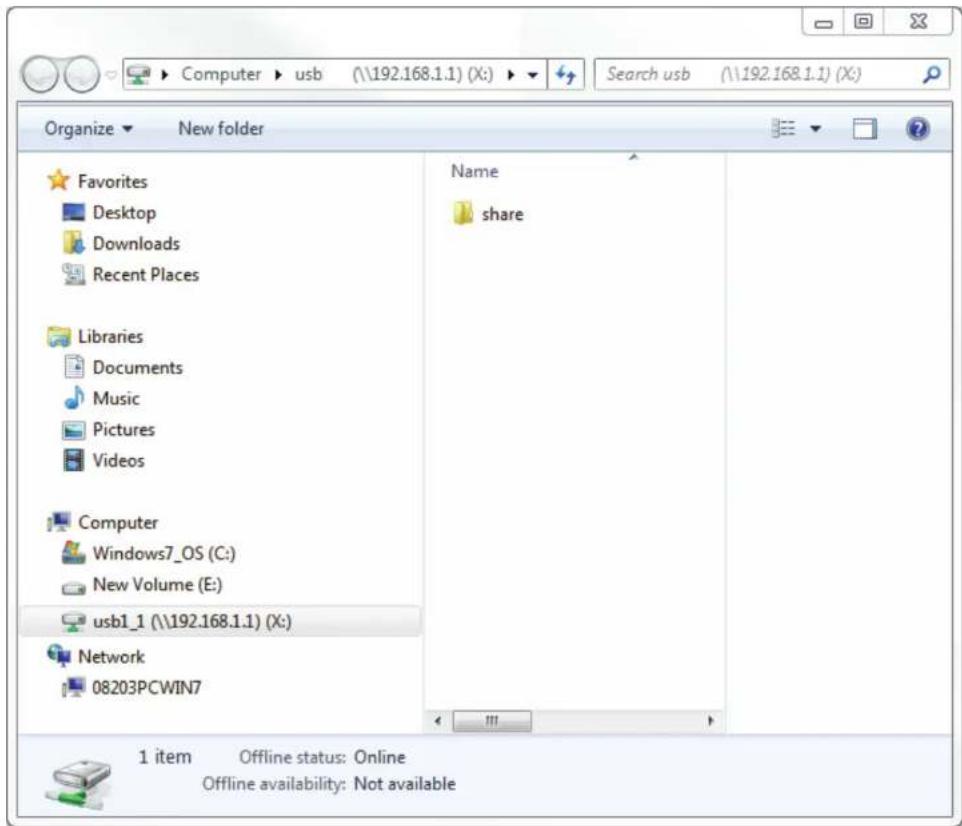Maximize the Explorer window

click(863, 22)
